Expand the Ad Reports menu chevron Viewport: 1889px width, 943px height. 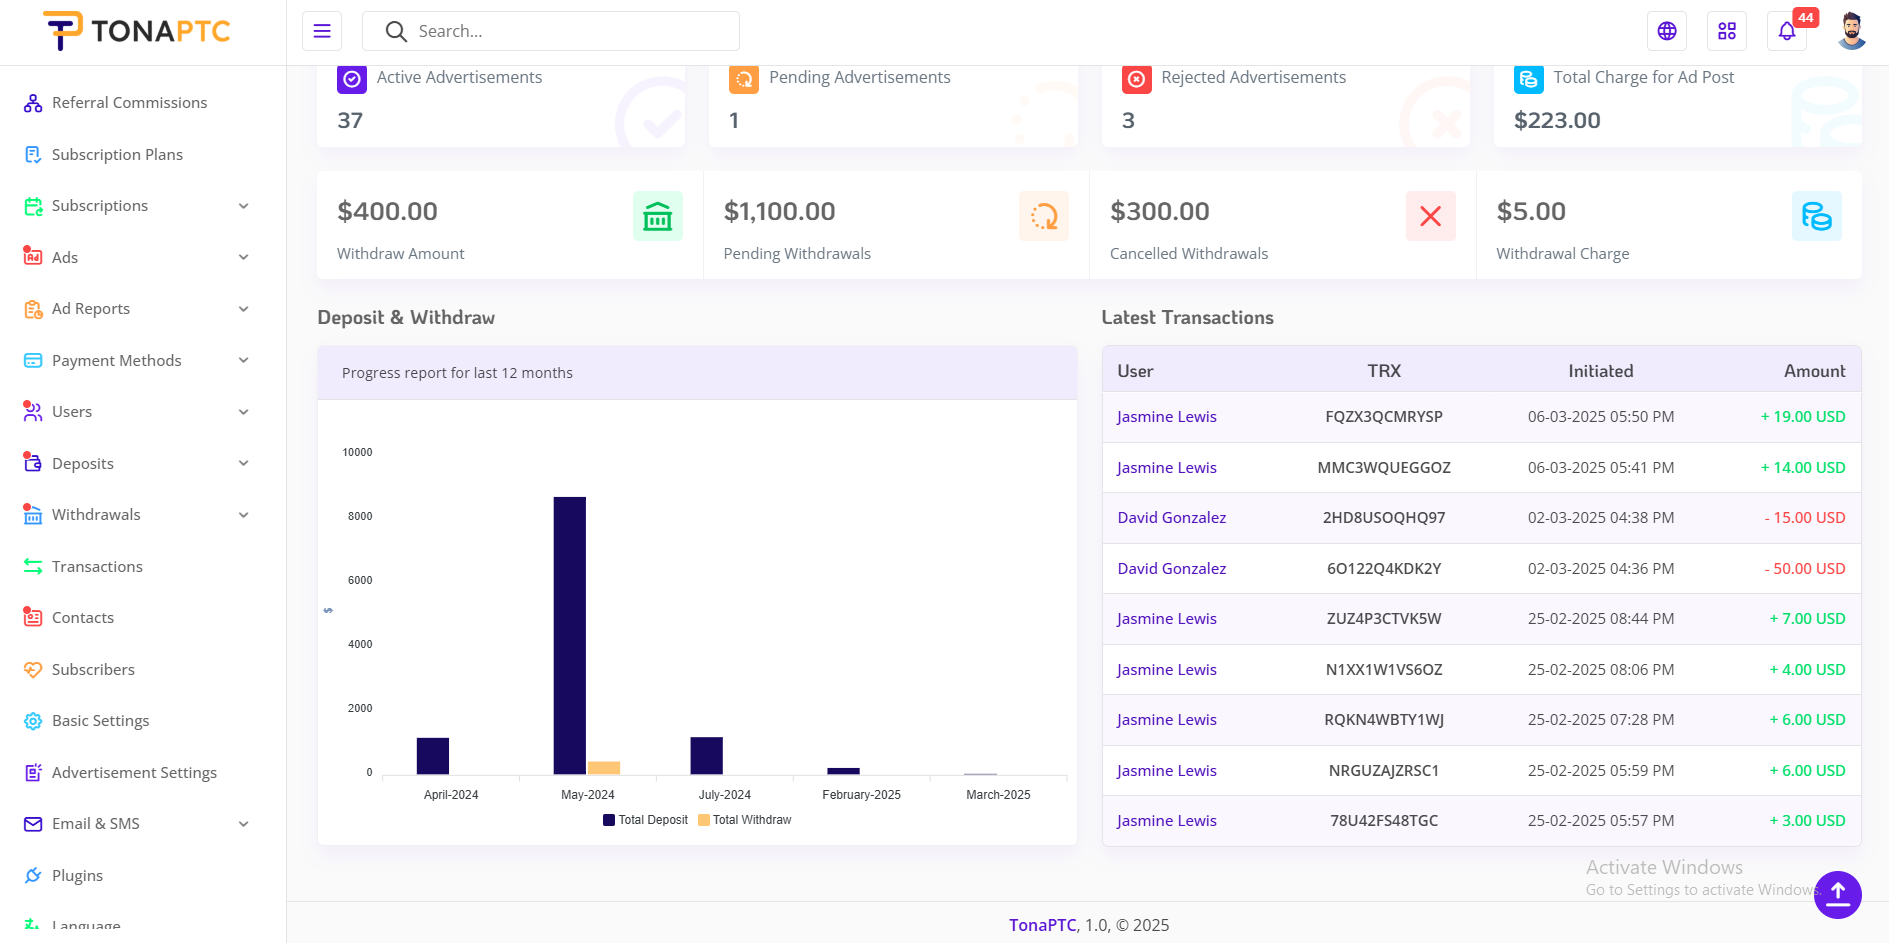pos(243,309)
